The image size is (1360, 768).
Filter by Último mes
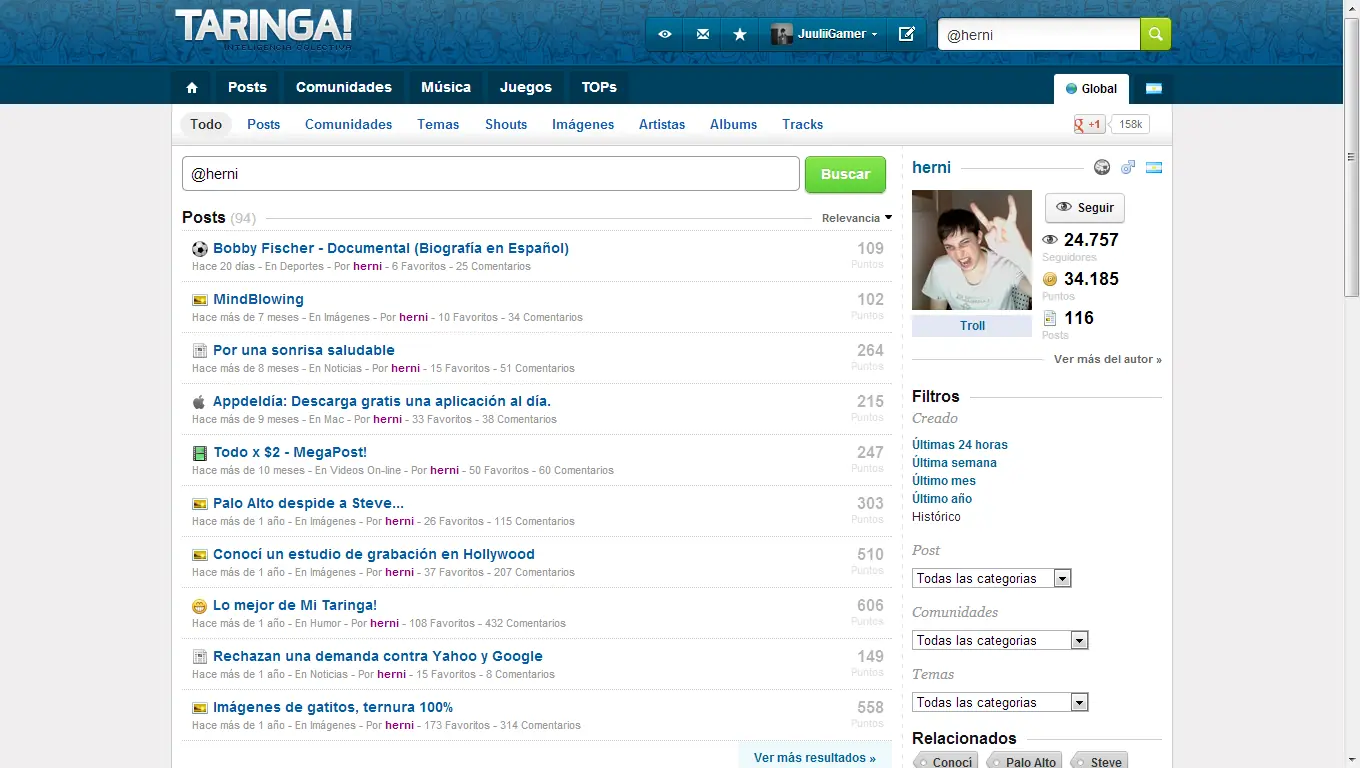(944, 481)
